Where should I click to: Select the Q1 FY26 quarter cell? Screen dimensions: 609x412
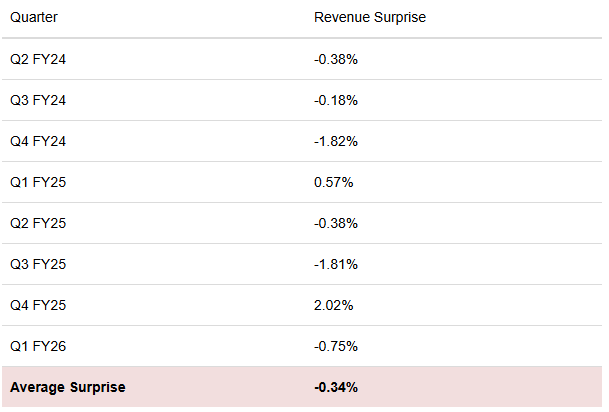pyautogui.click(x=38, y=346)
